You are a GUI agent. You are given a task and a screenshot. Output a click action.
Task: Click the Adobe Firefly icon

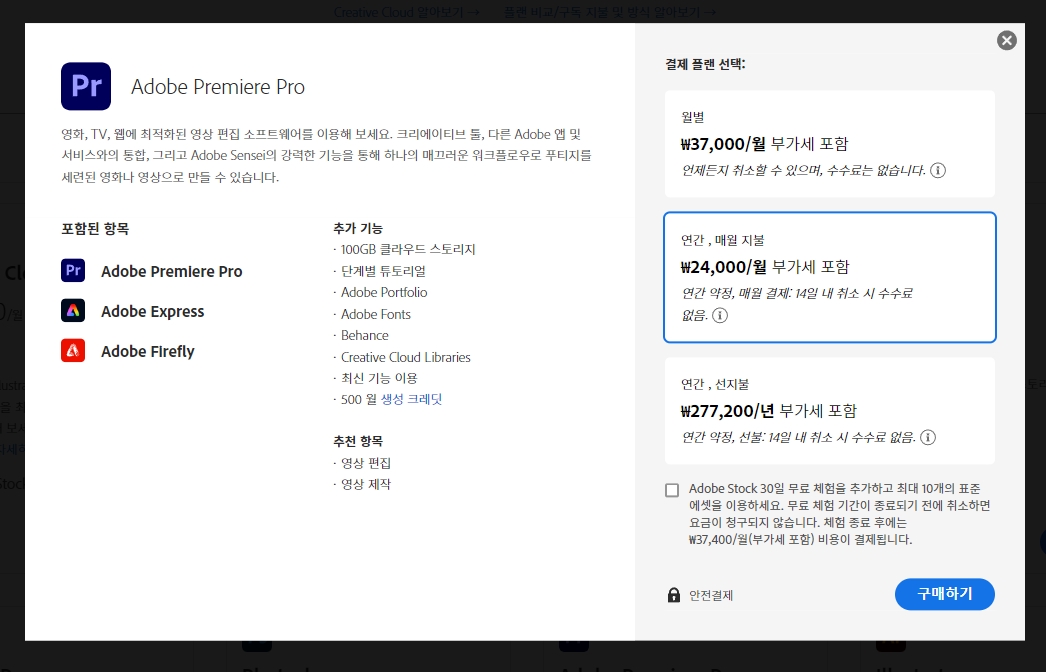[73, 350]
